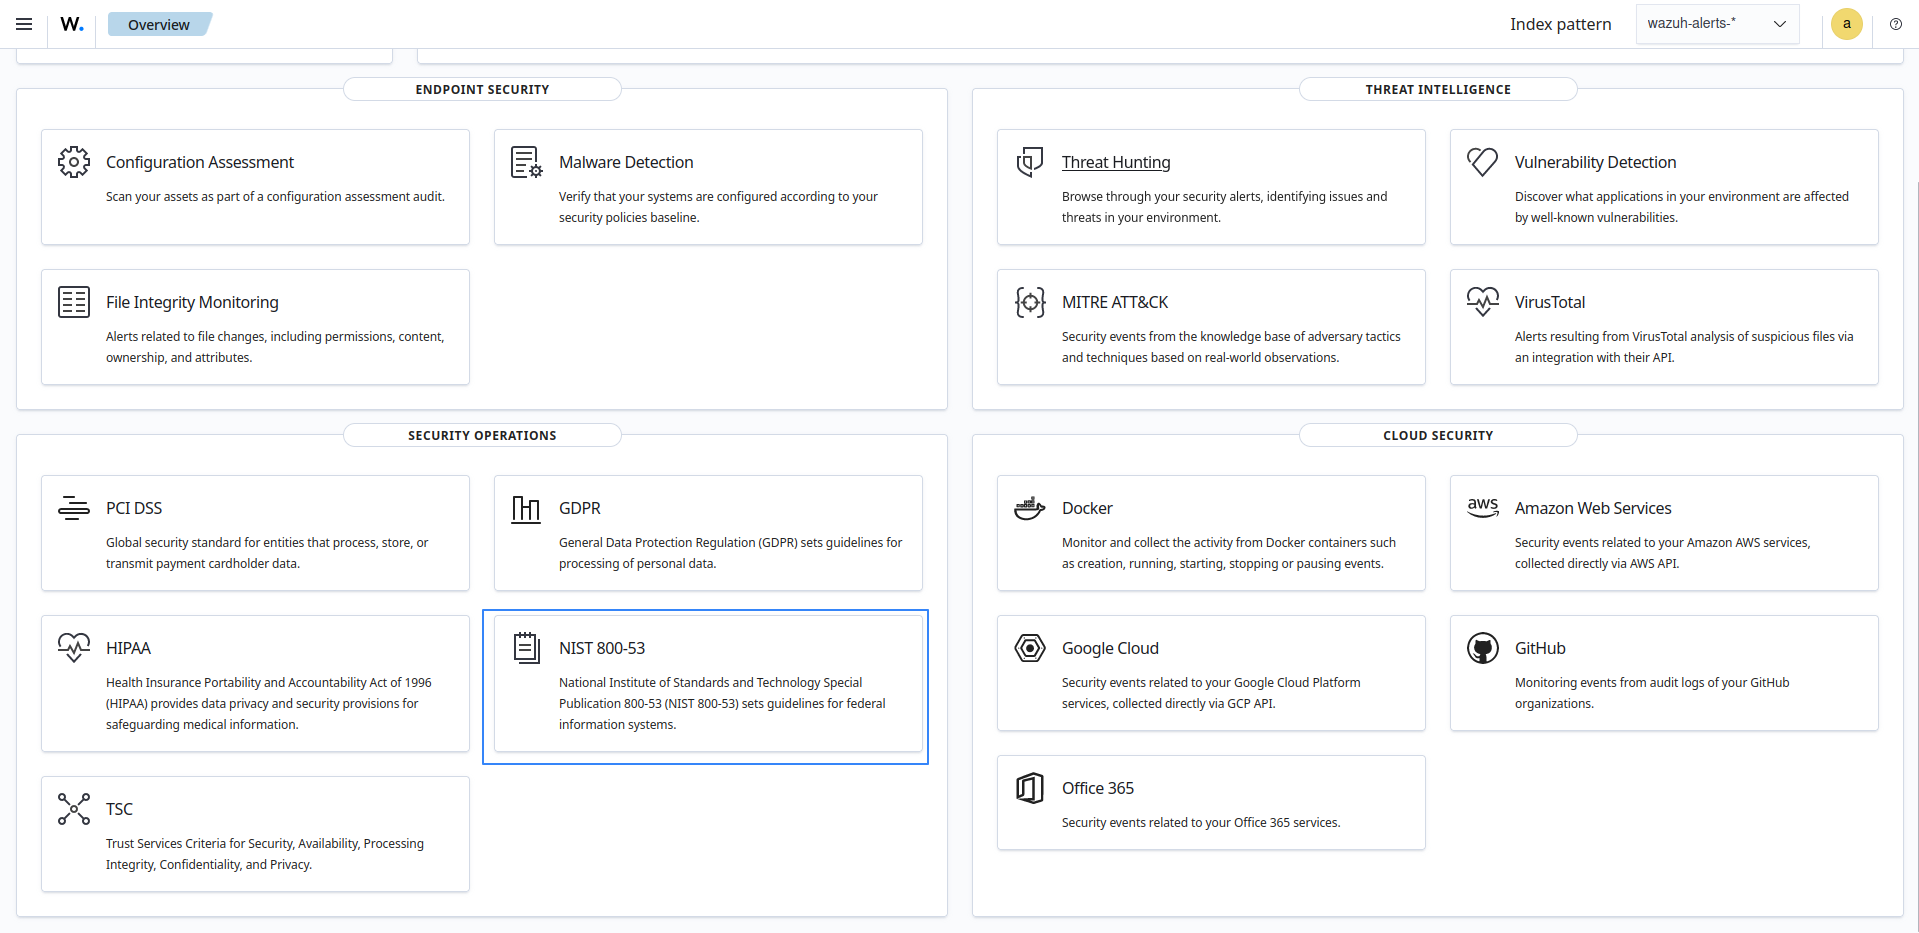
Task: Open the NIST 800-53 card
Action: [602, 648]
